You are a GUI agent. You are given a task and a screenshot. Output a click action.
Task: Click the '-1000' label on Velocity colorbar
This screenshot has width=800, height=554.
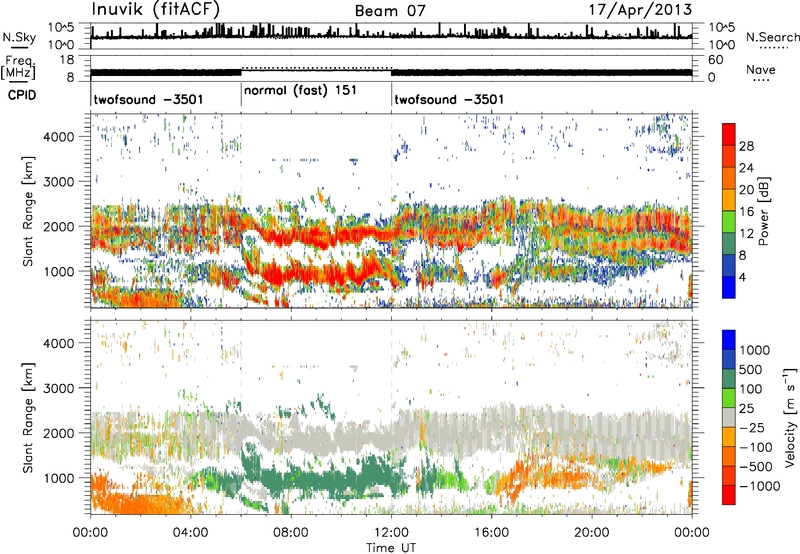[759, 486]
